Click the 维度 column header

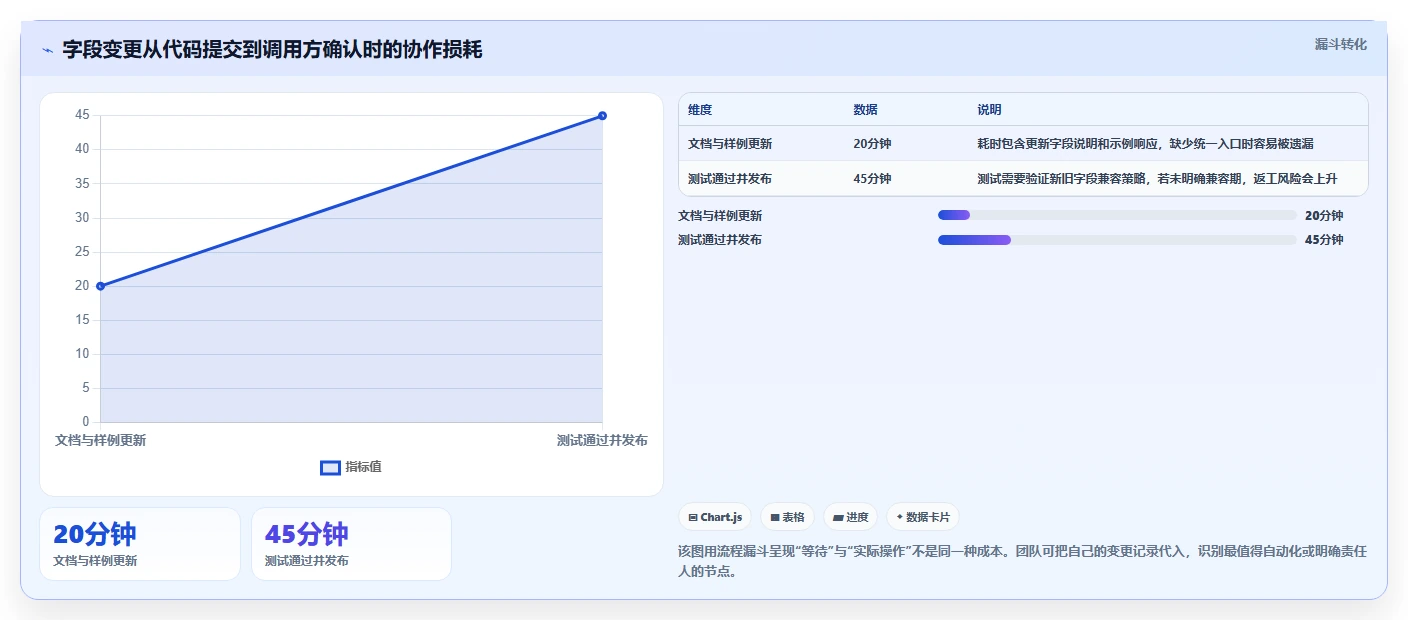pyautogui.click(x=700, y=110)
